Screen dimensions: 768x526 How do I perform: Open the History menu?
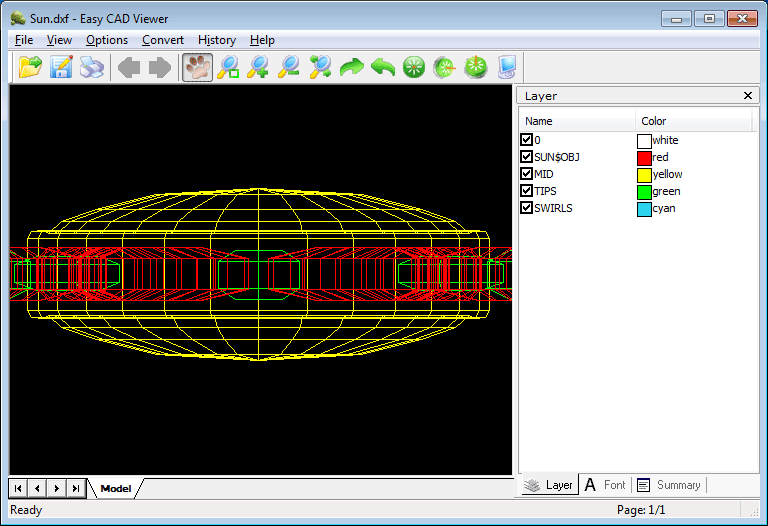pos(217,40)
